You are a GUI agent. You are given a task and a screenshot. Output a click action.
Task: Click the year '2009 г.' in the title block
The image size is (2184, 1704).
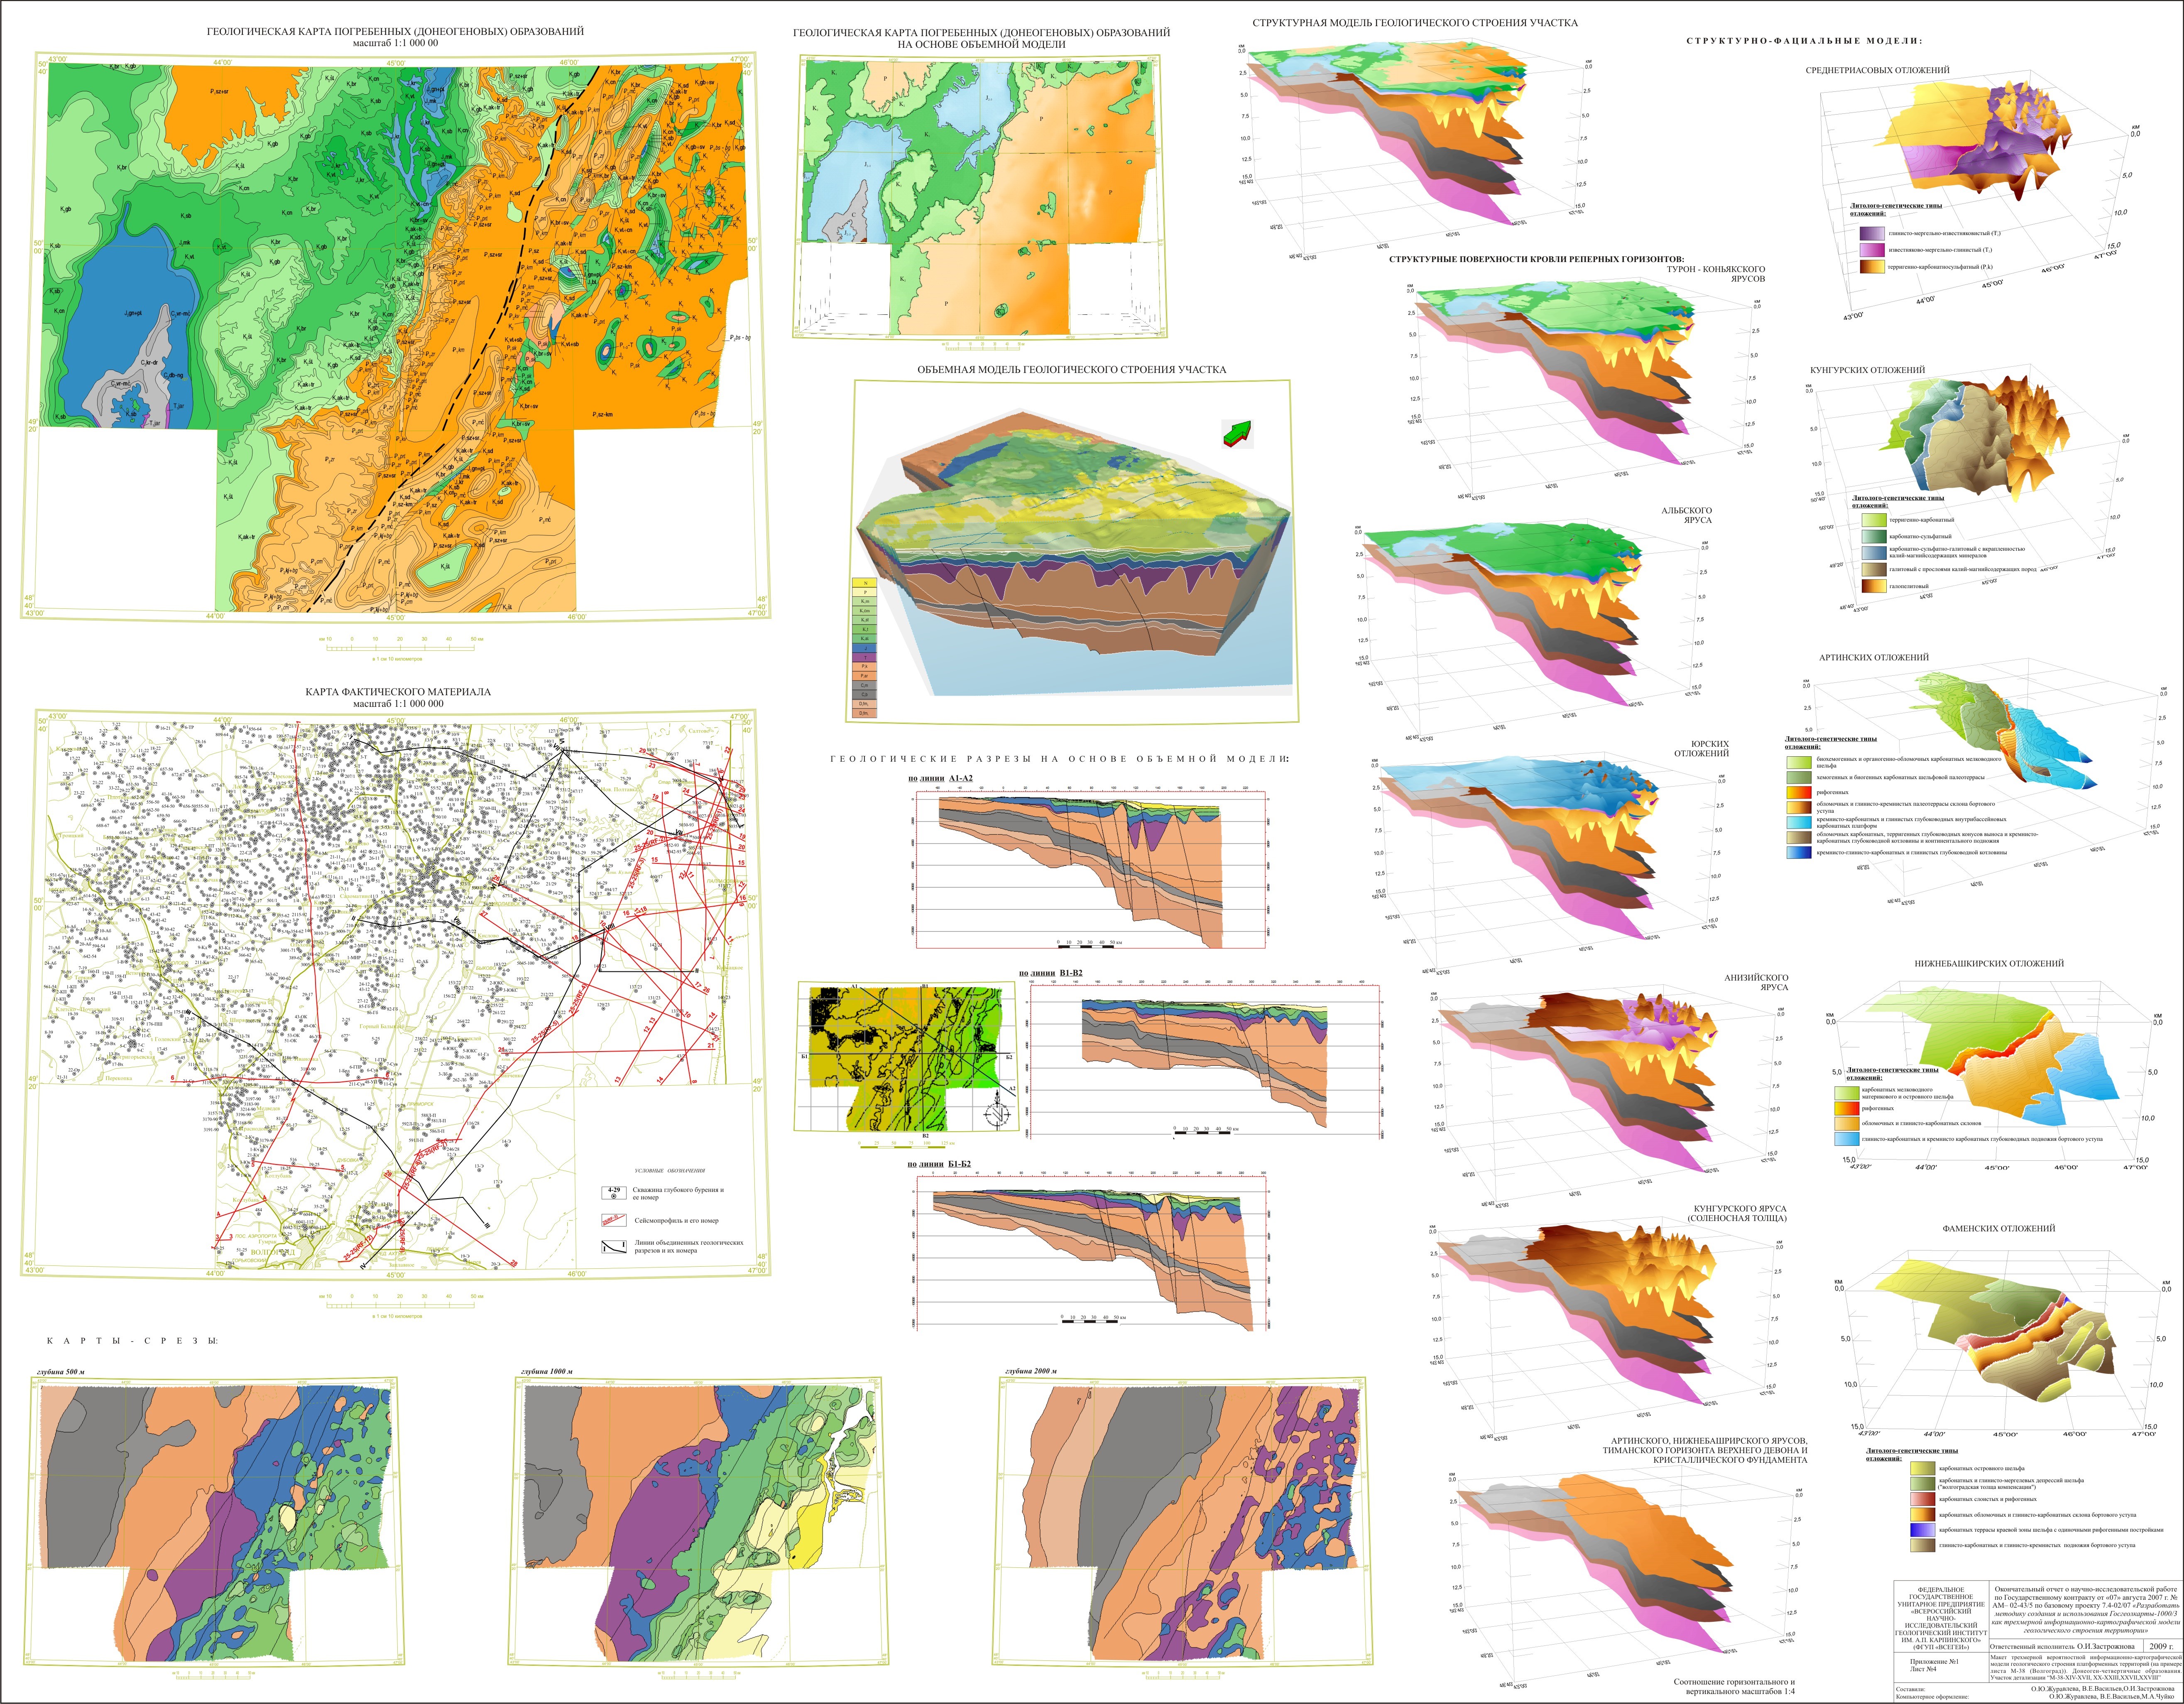(2161, 1647)
